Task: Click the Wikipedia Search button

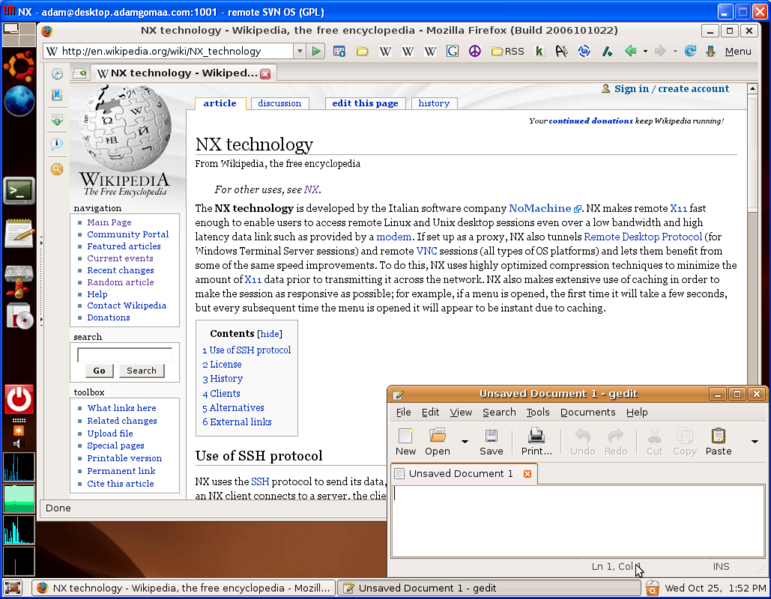Action: pos(142,370)
